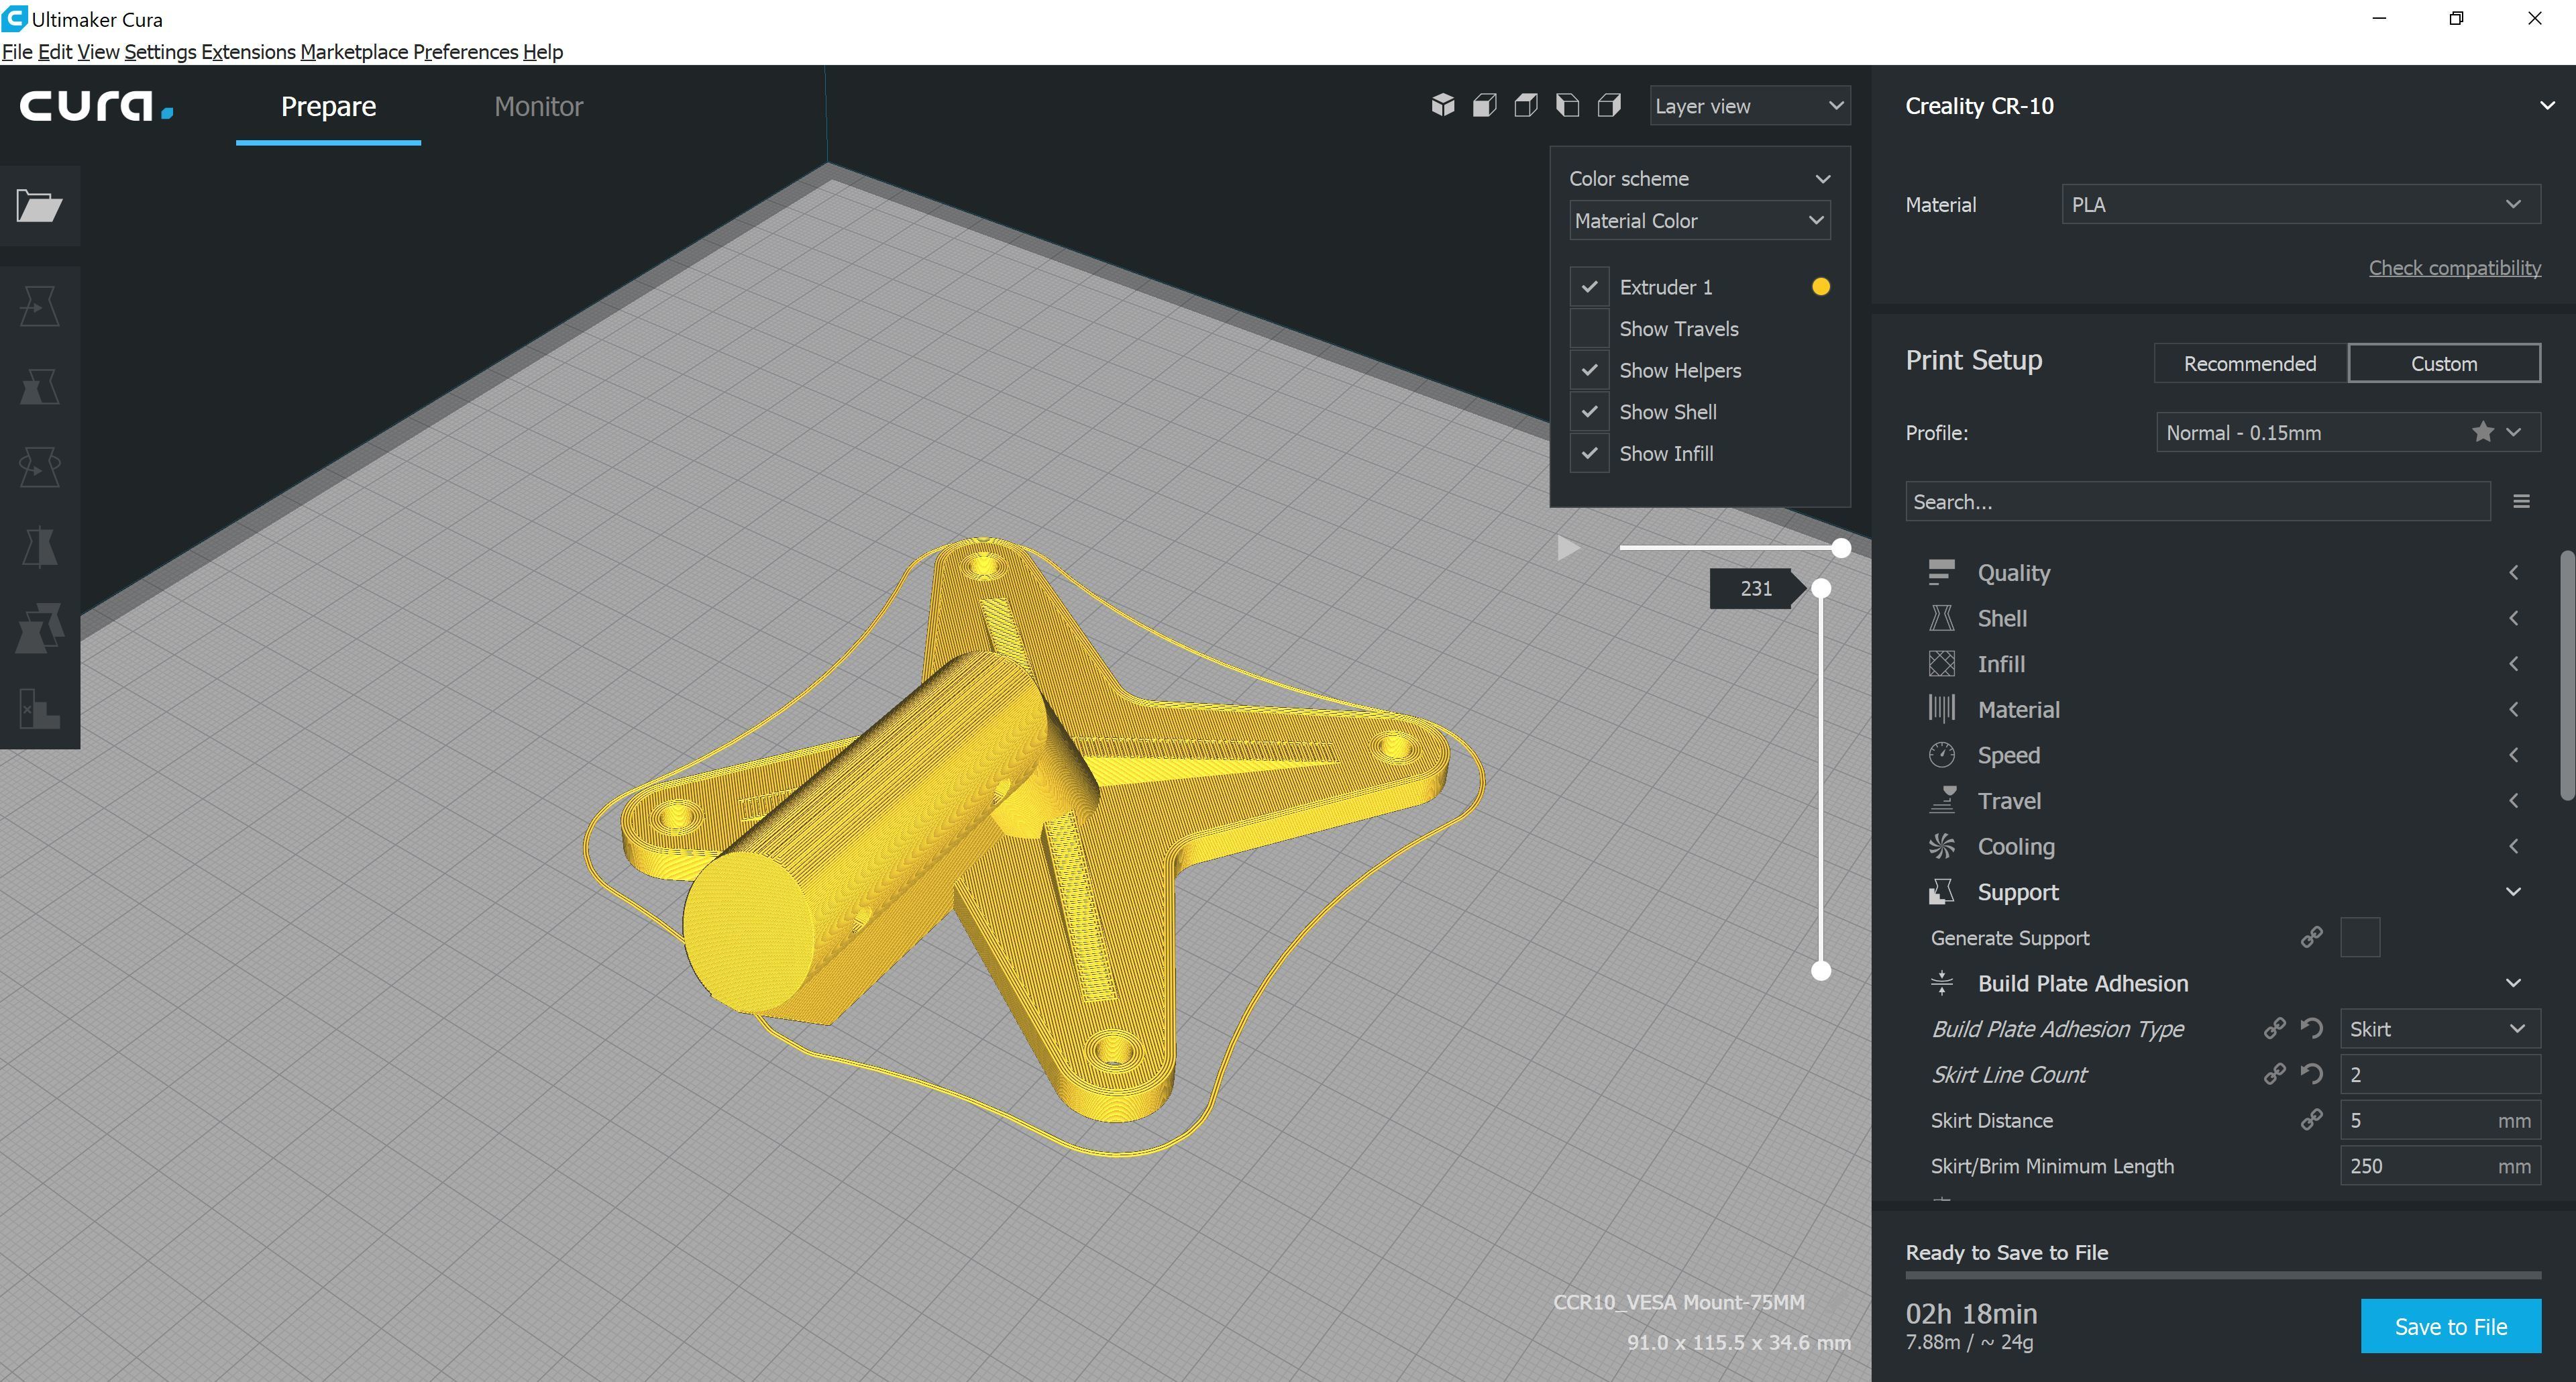
Task: Click the Shell category icon
Action: [1941, 618]
